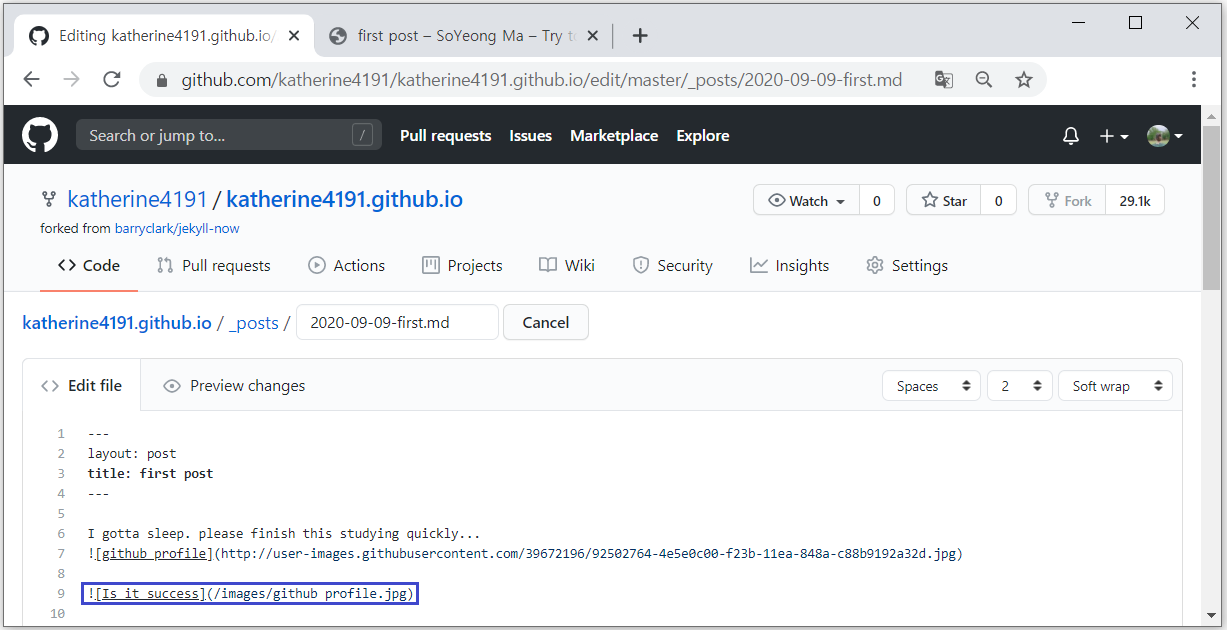The height and width of the screenshot is (630, 1227).
Task: Click the translate page icon
Action: [943, 79]
